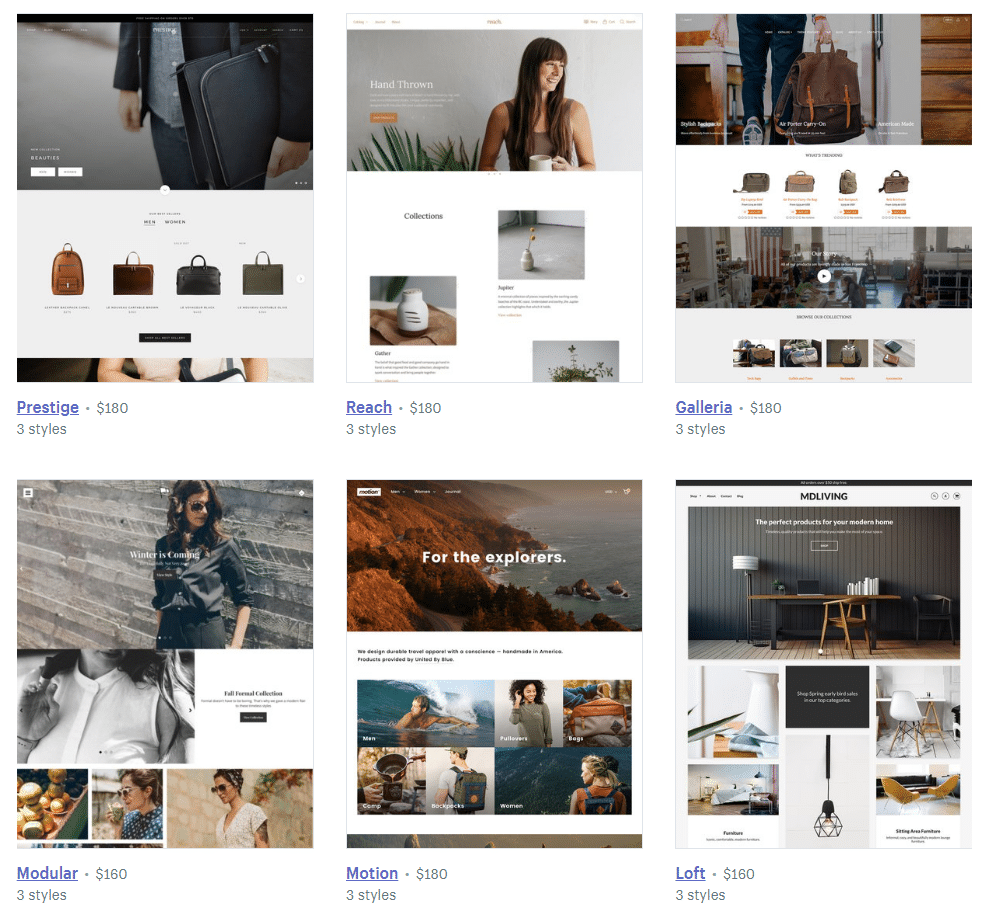Click the orange button under Hand Thrown
986x922 pixels.
tap(383, 117)
